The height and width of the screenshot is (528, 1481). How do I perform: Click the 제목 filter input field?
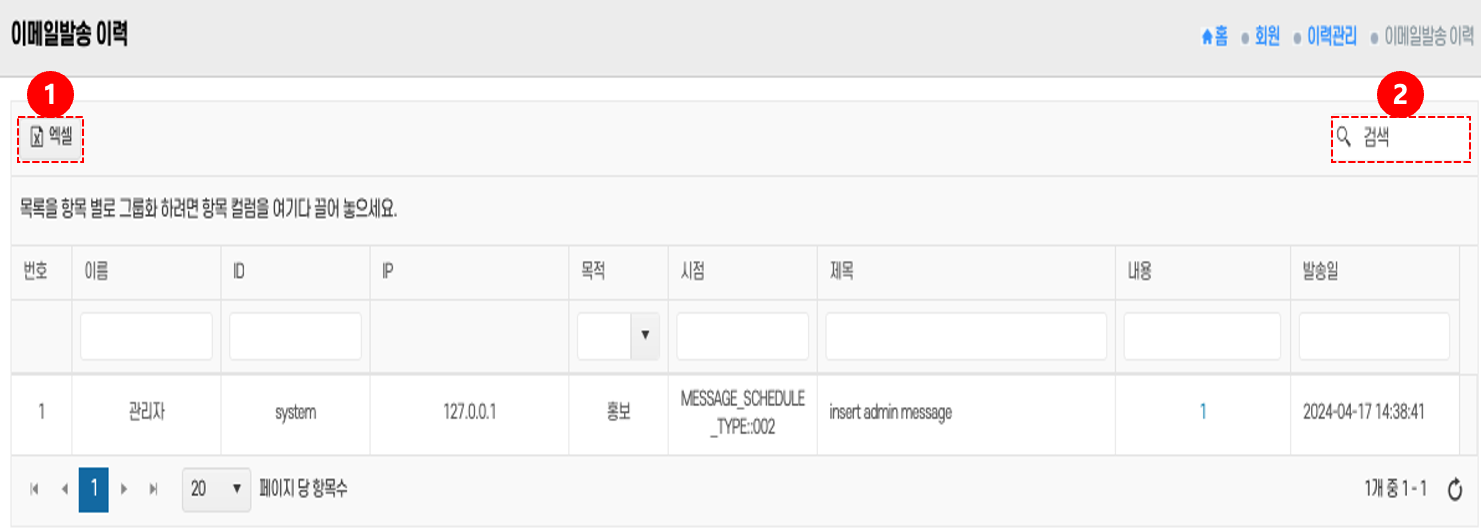(x=965, y=336)
